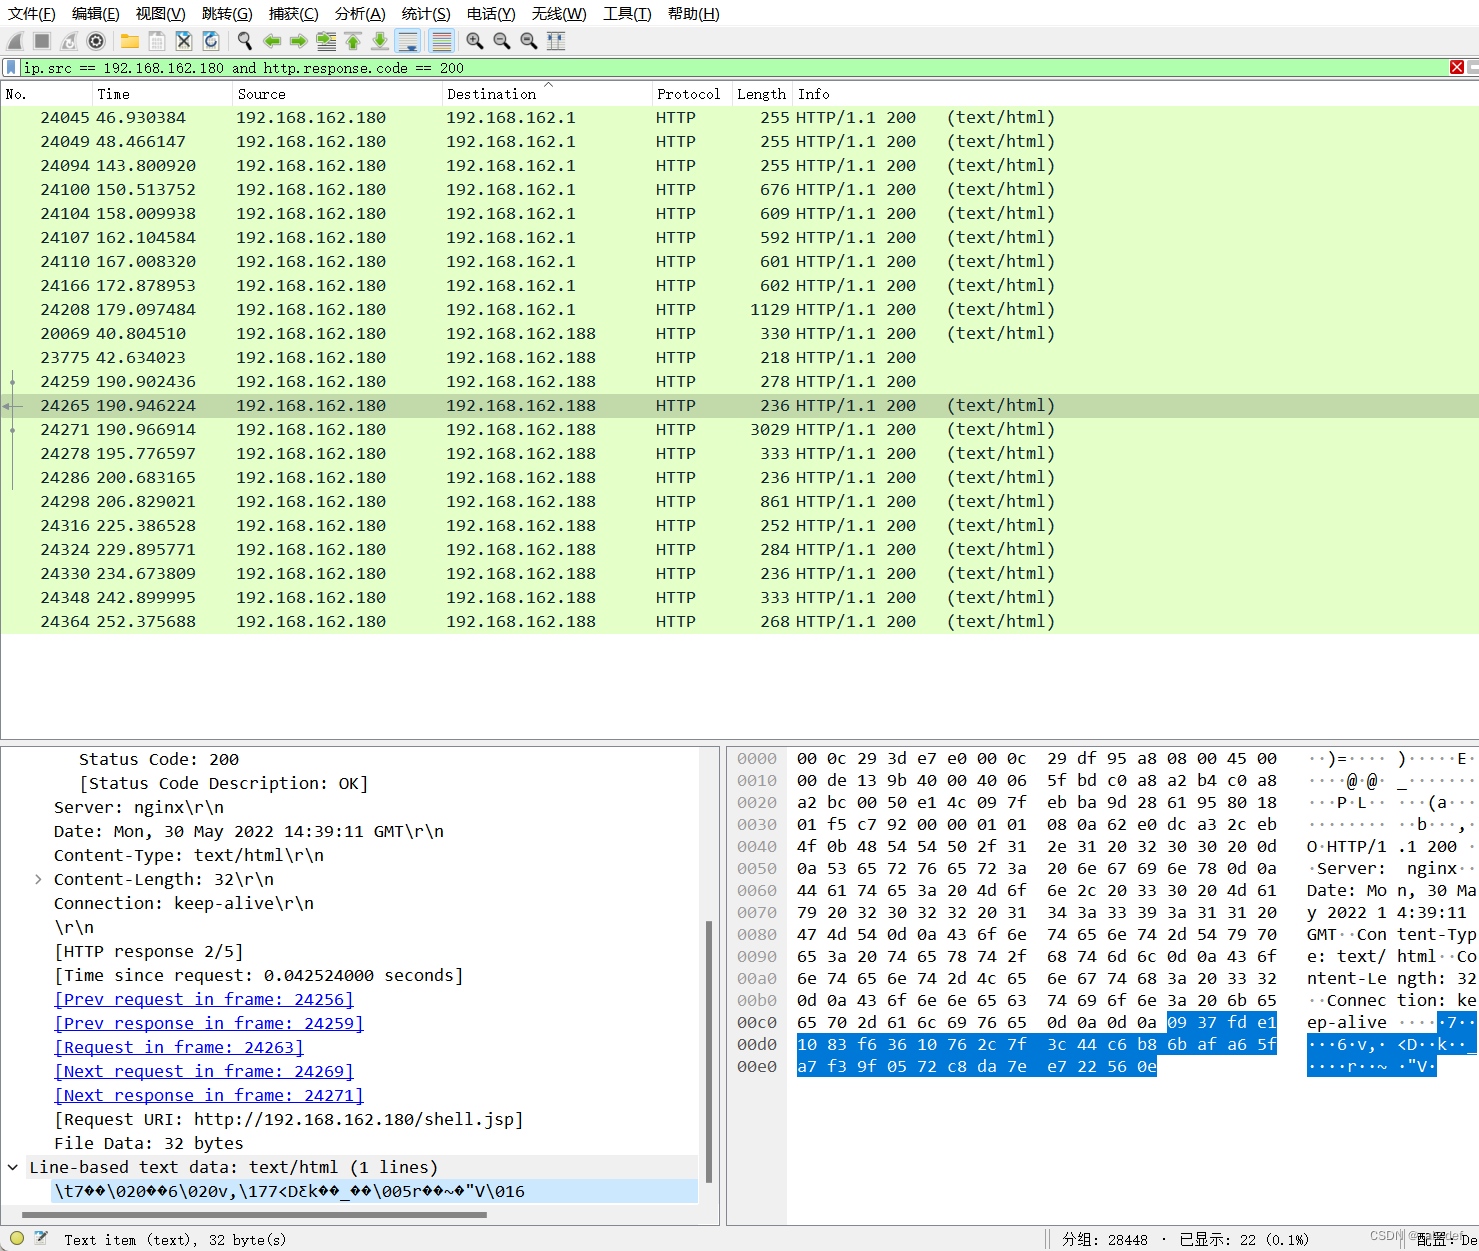Click the details pane vertical scrollbar

point(709,1050)
